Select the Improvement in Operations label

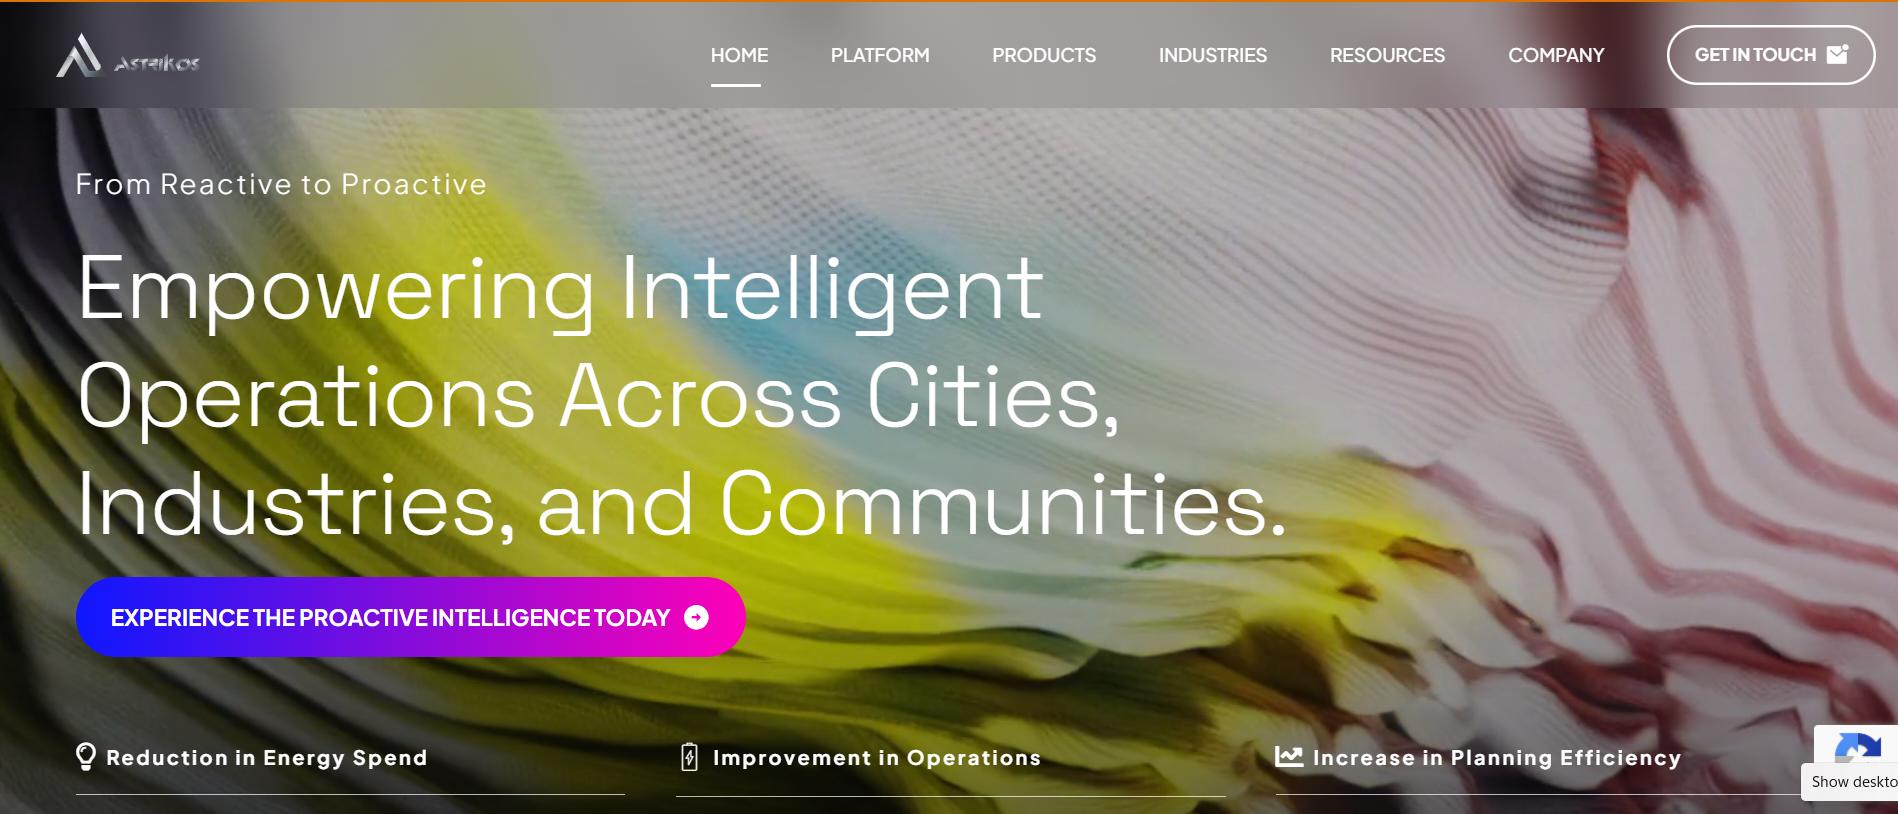pos(877,758)
